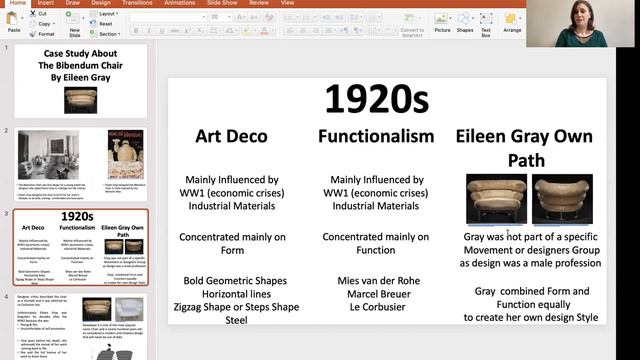Screen dimensions: 640x360
Task: Expand Picture dropdown arrow
Action: pyautogui.click(x=450, y=18)
